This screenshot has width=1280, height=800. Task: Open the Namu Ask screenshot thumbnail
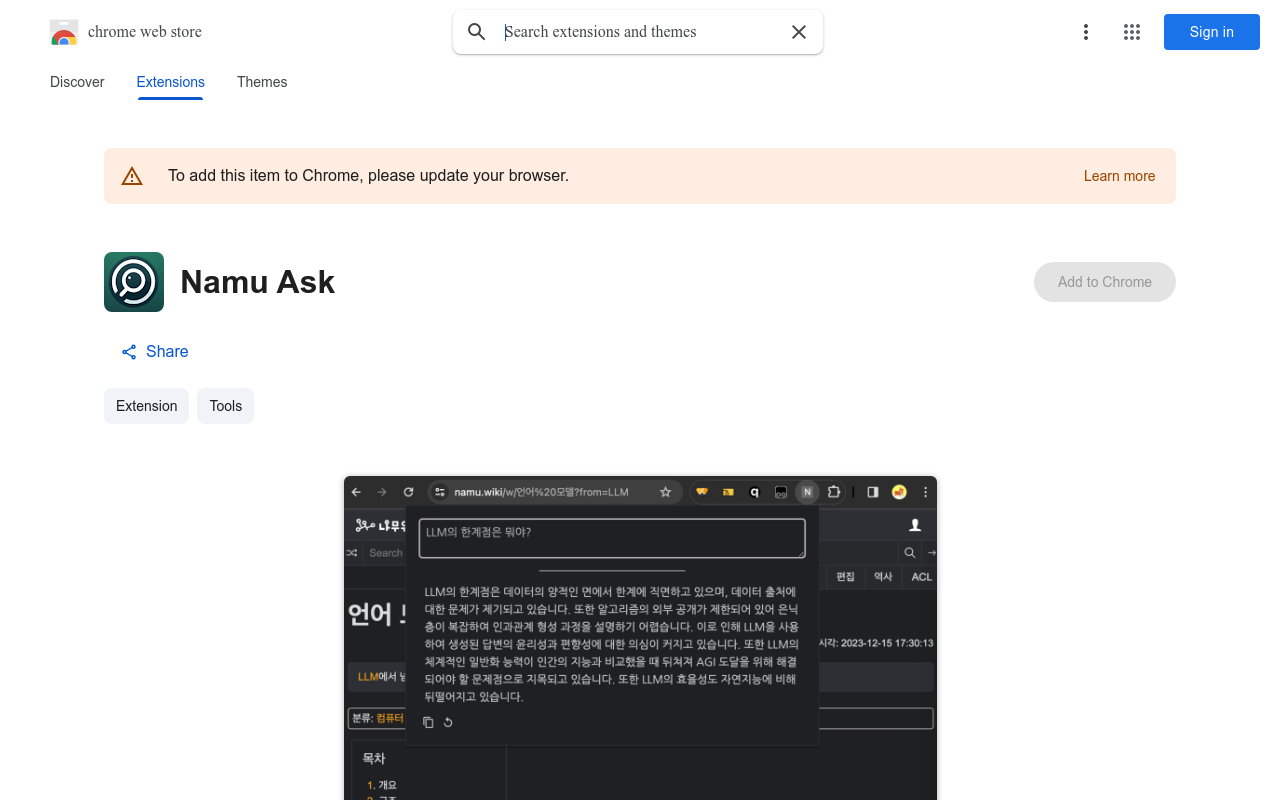640,640
